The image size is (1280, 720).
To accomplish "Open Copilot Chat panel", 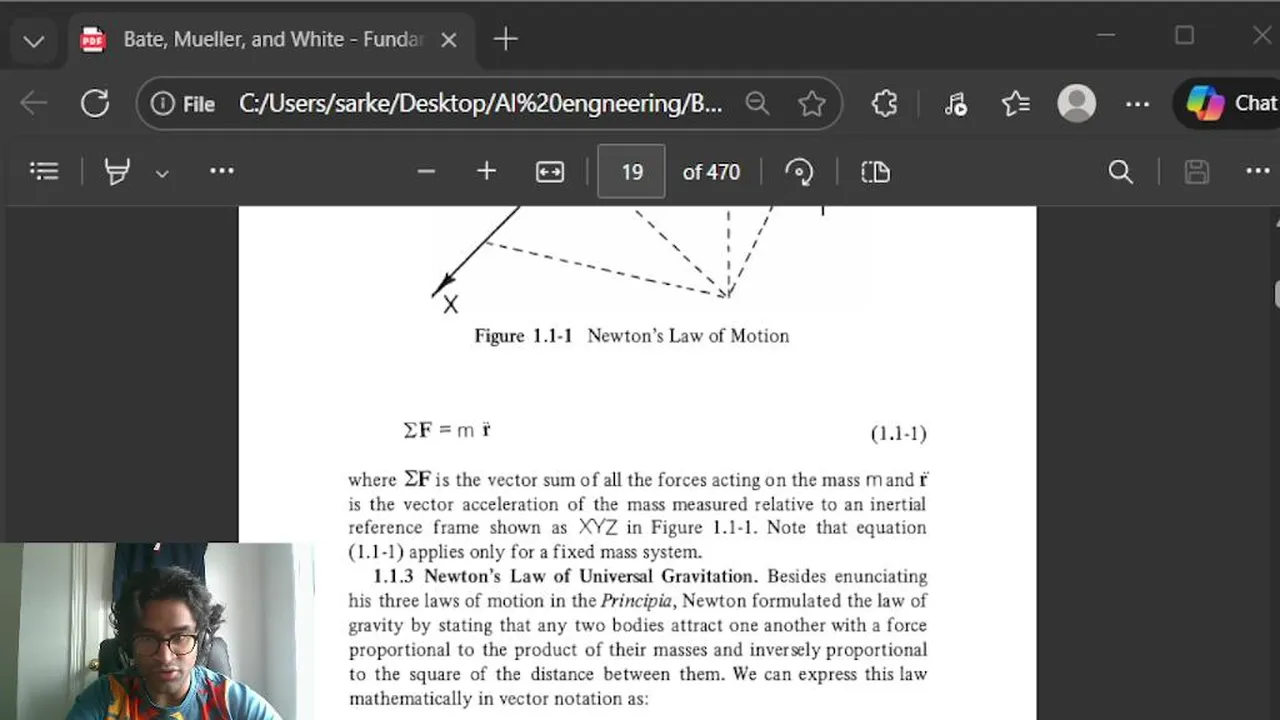I will (1228, 103).
